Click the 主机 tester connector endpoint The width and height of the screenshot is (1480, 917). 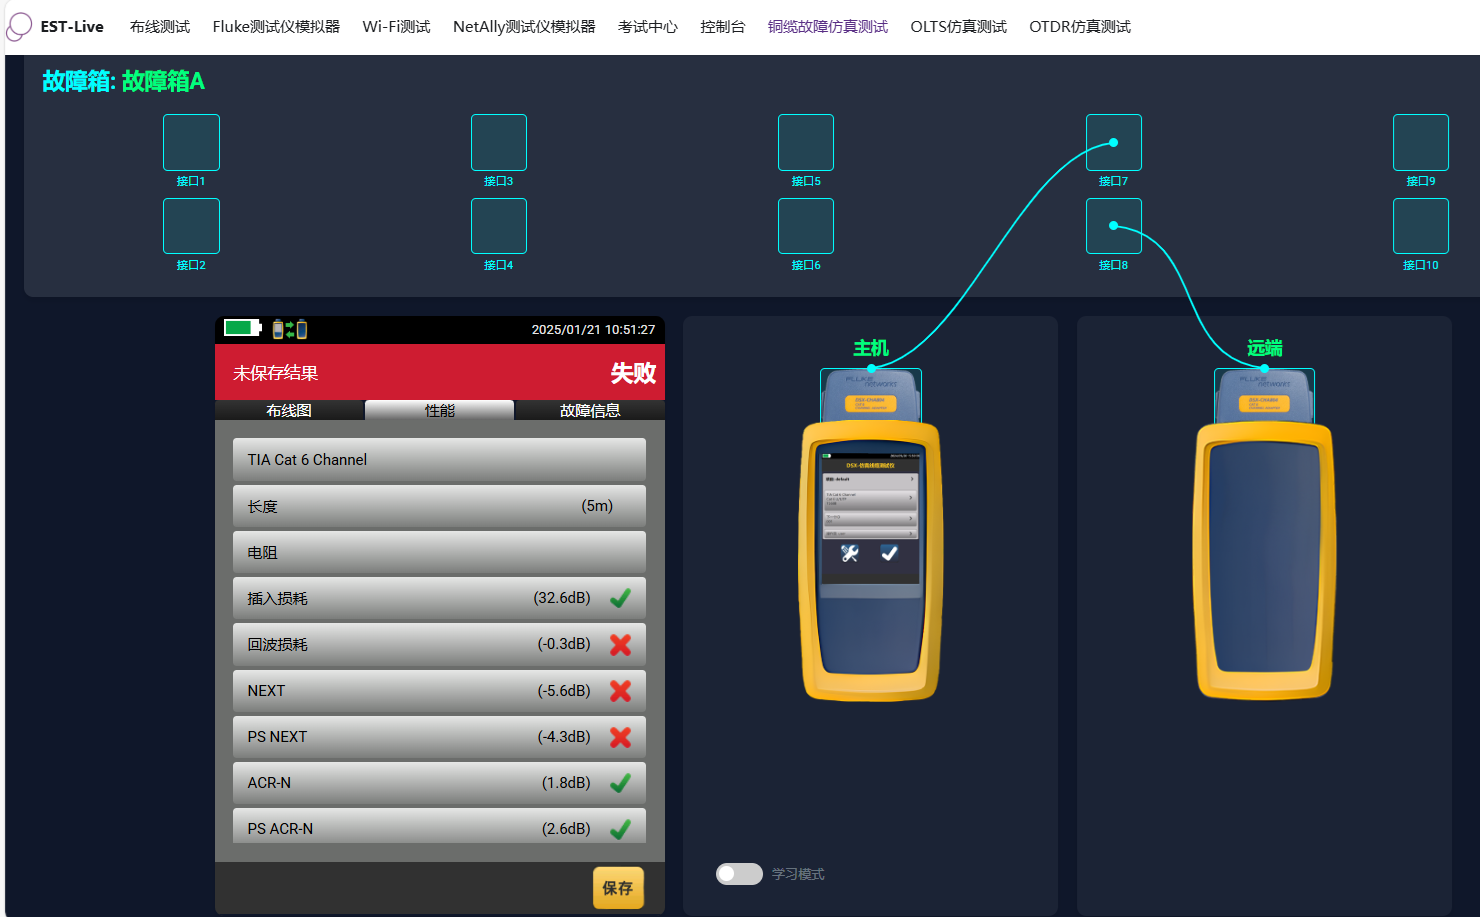coord(871,368)
